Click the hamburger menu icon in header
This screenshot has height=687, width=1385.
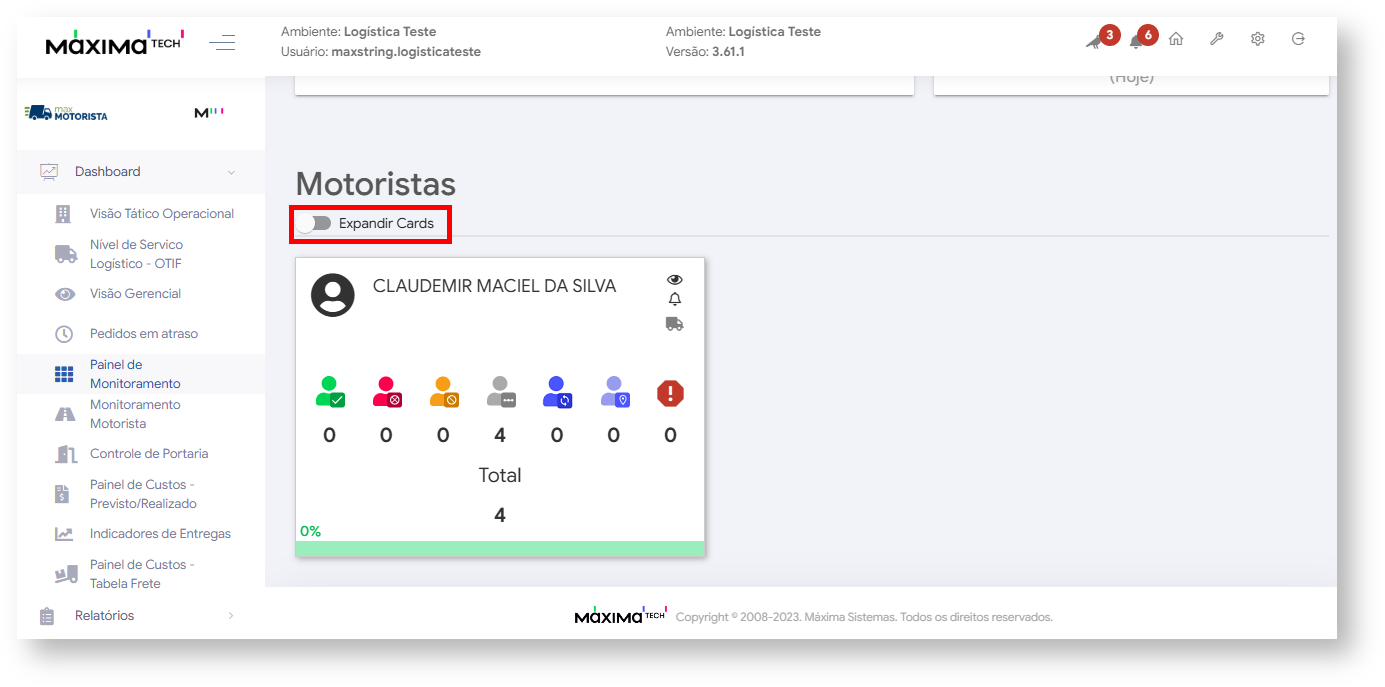coord(222,42)
